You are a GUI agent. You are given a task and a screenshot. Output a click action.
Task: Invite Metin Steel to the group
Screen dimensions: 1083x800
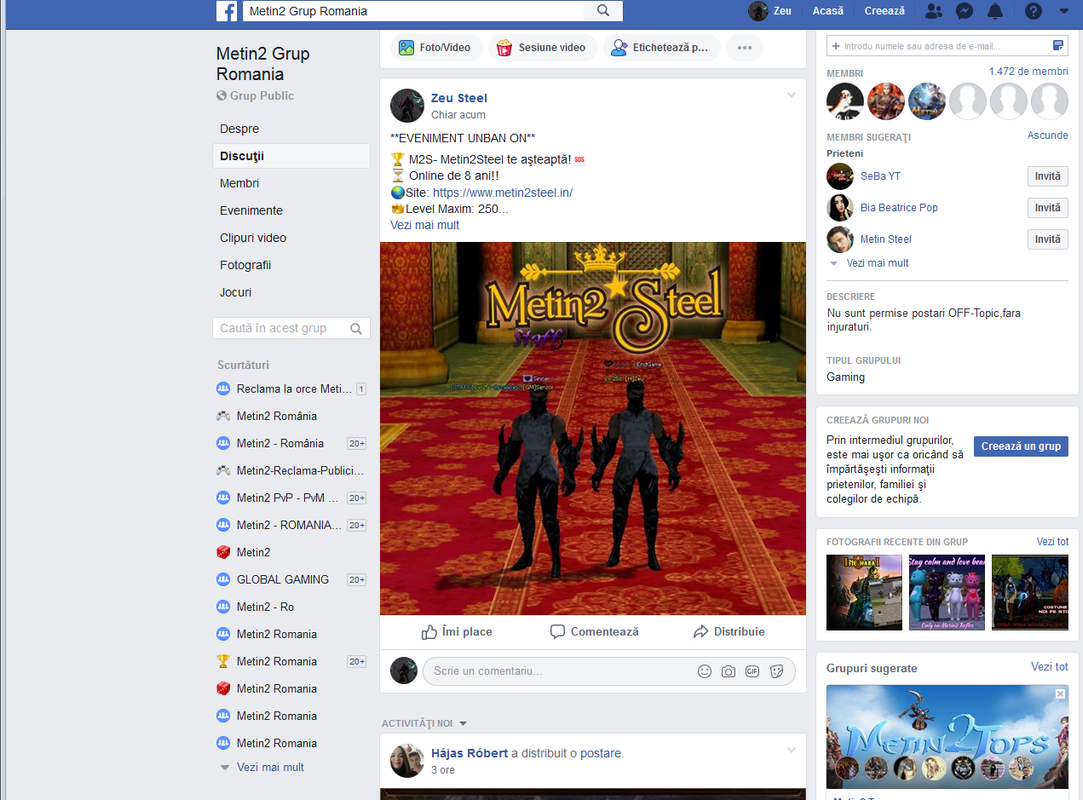pos(1047,239)
